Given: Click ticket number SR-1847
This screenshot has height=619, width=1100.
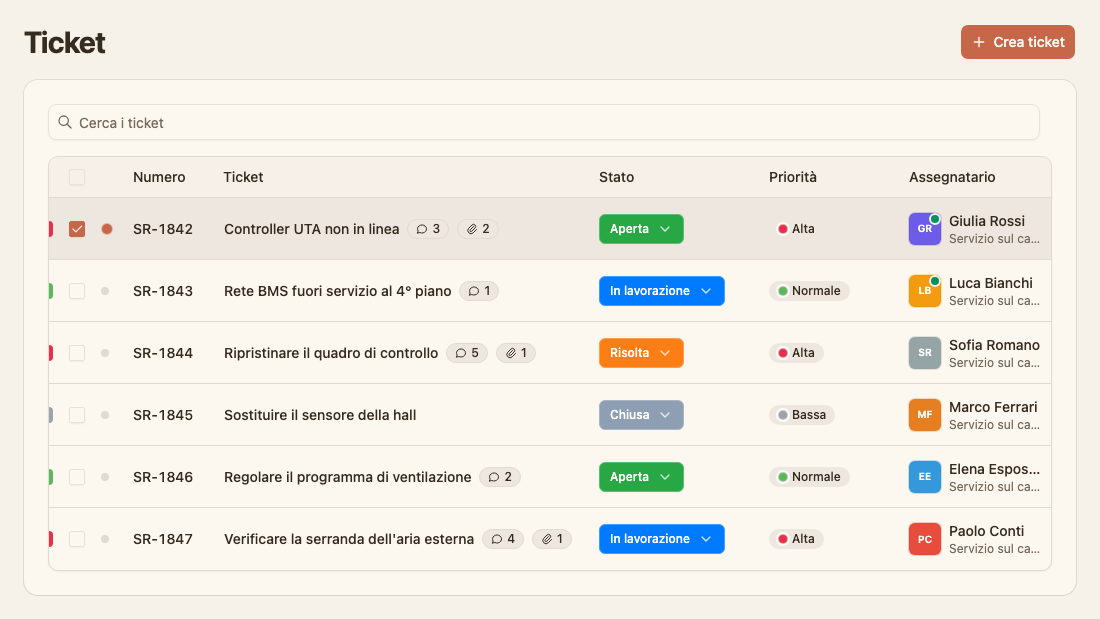Looking at the screenshot, I should [163, 539].
